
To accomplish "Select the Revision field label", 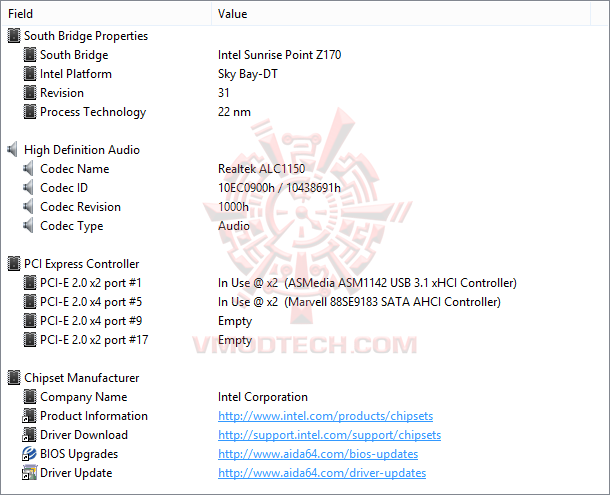I will pyautogui.click(x=62, y=93).
